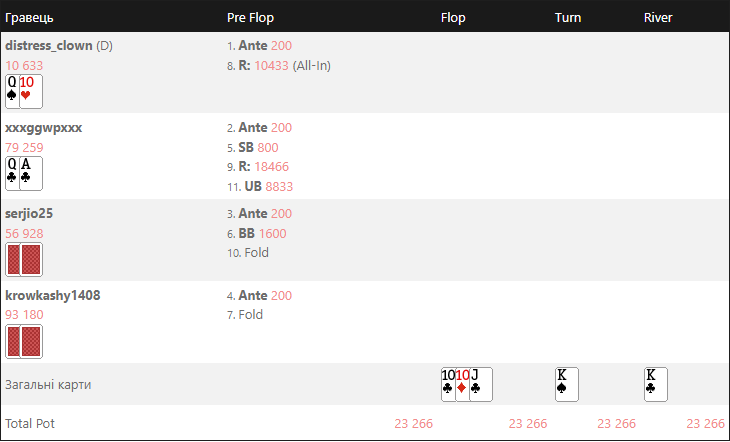
Task: Select the Jack of clubs flop card
Action: point(481,385)
